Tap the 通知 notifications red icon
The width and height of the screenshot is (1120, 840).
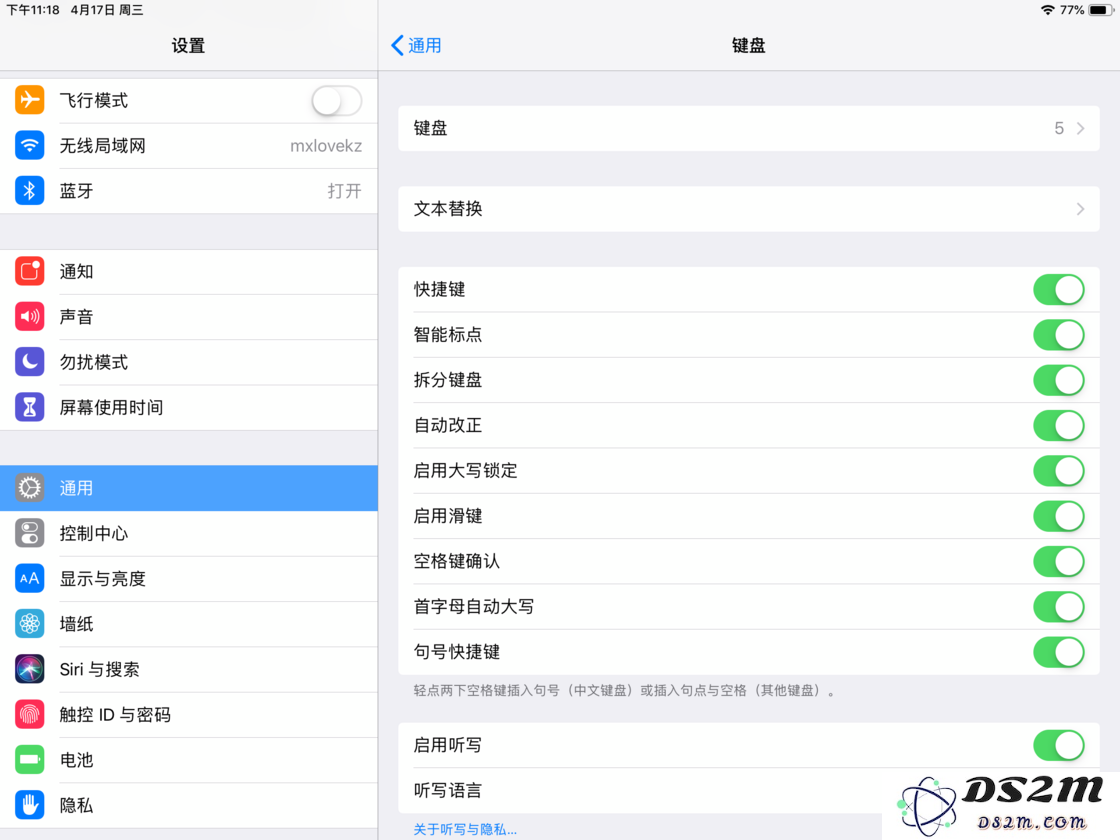coord(29,271)
